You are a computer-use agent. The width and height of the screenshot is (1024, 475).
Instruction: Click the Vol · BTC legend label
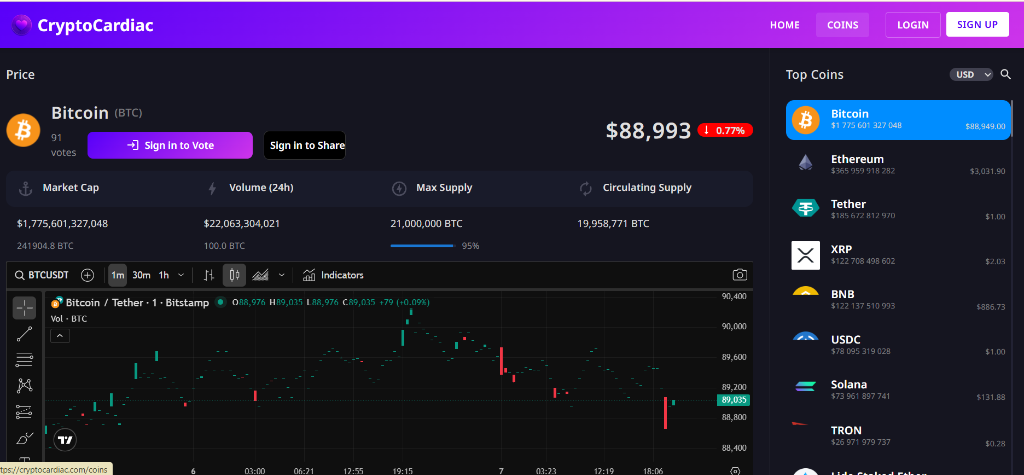69,319
